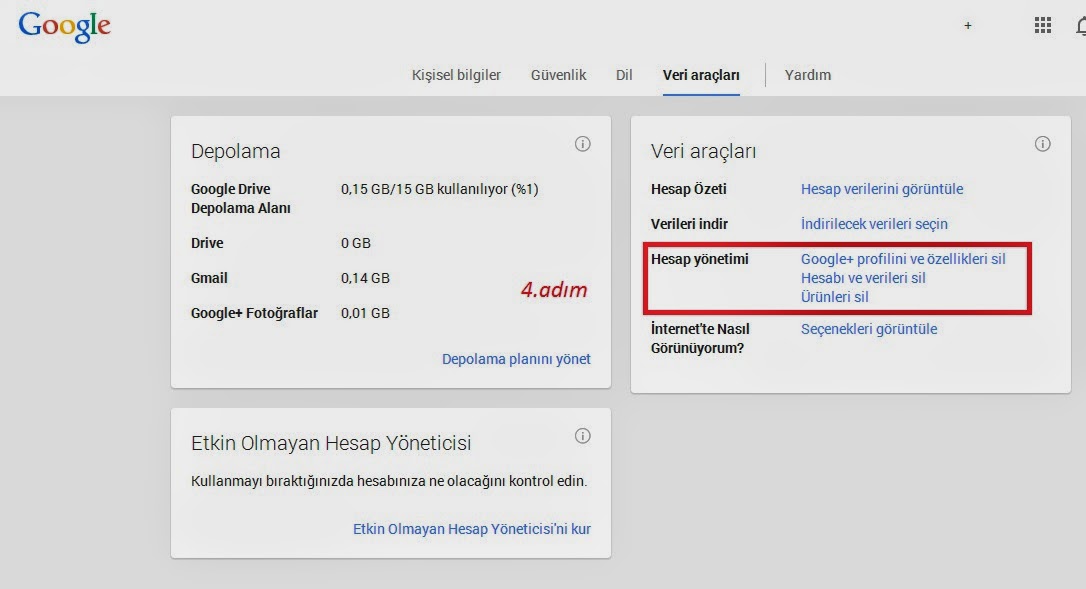Open info icon on Veri araçları card
Screen dimensions: 1086x589
click(x=1042, y=143)
